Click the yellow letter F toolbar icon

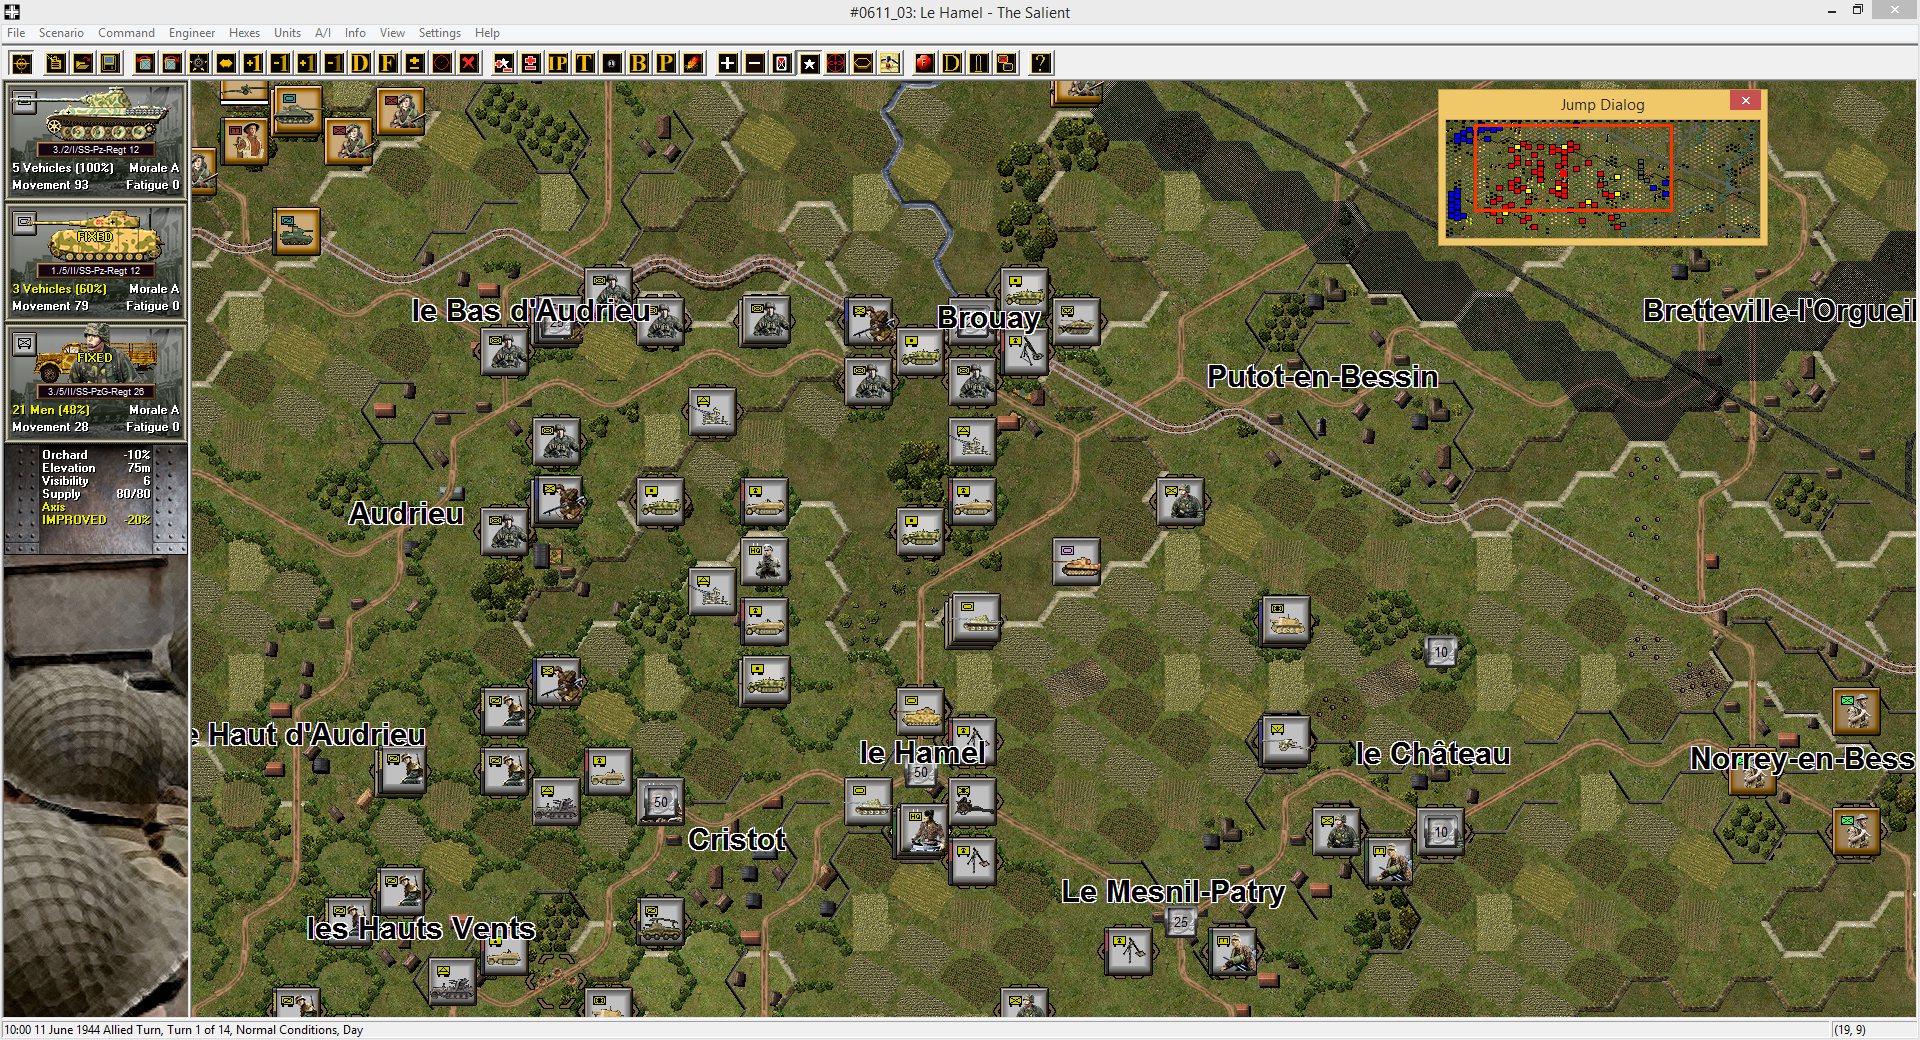click(x=388, y=63)
